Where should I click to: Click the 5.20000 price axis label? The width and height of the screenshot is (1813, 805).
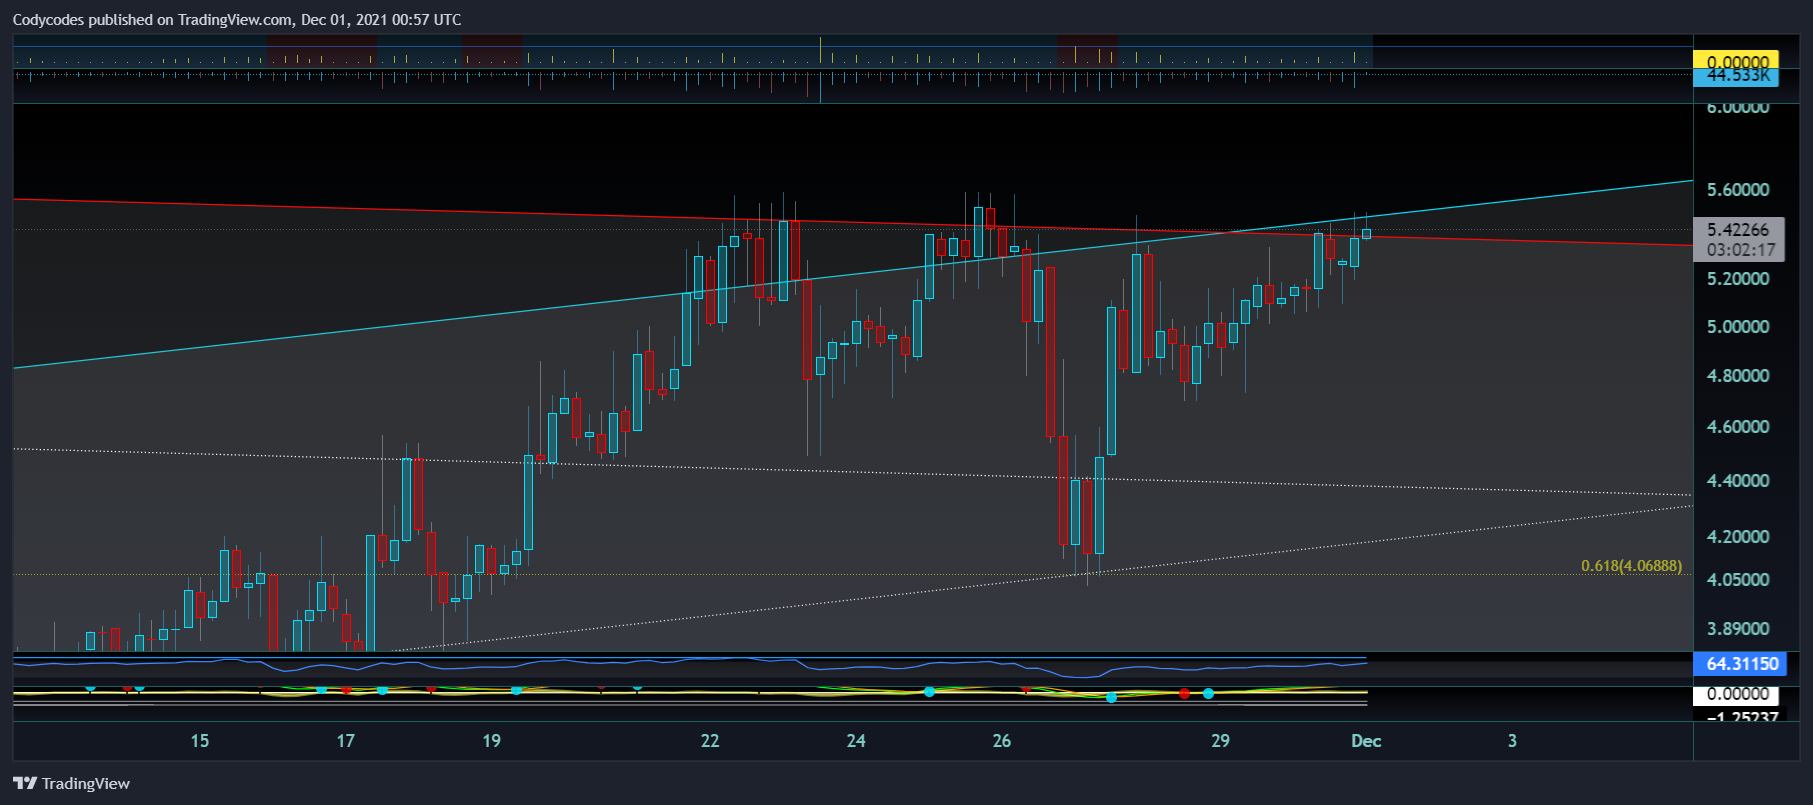(1738, 279)
